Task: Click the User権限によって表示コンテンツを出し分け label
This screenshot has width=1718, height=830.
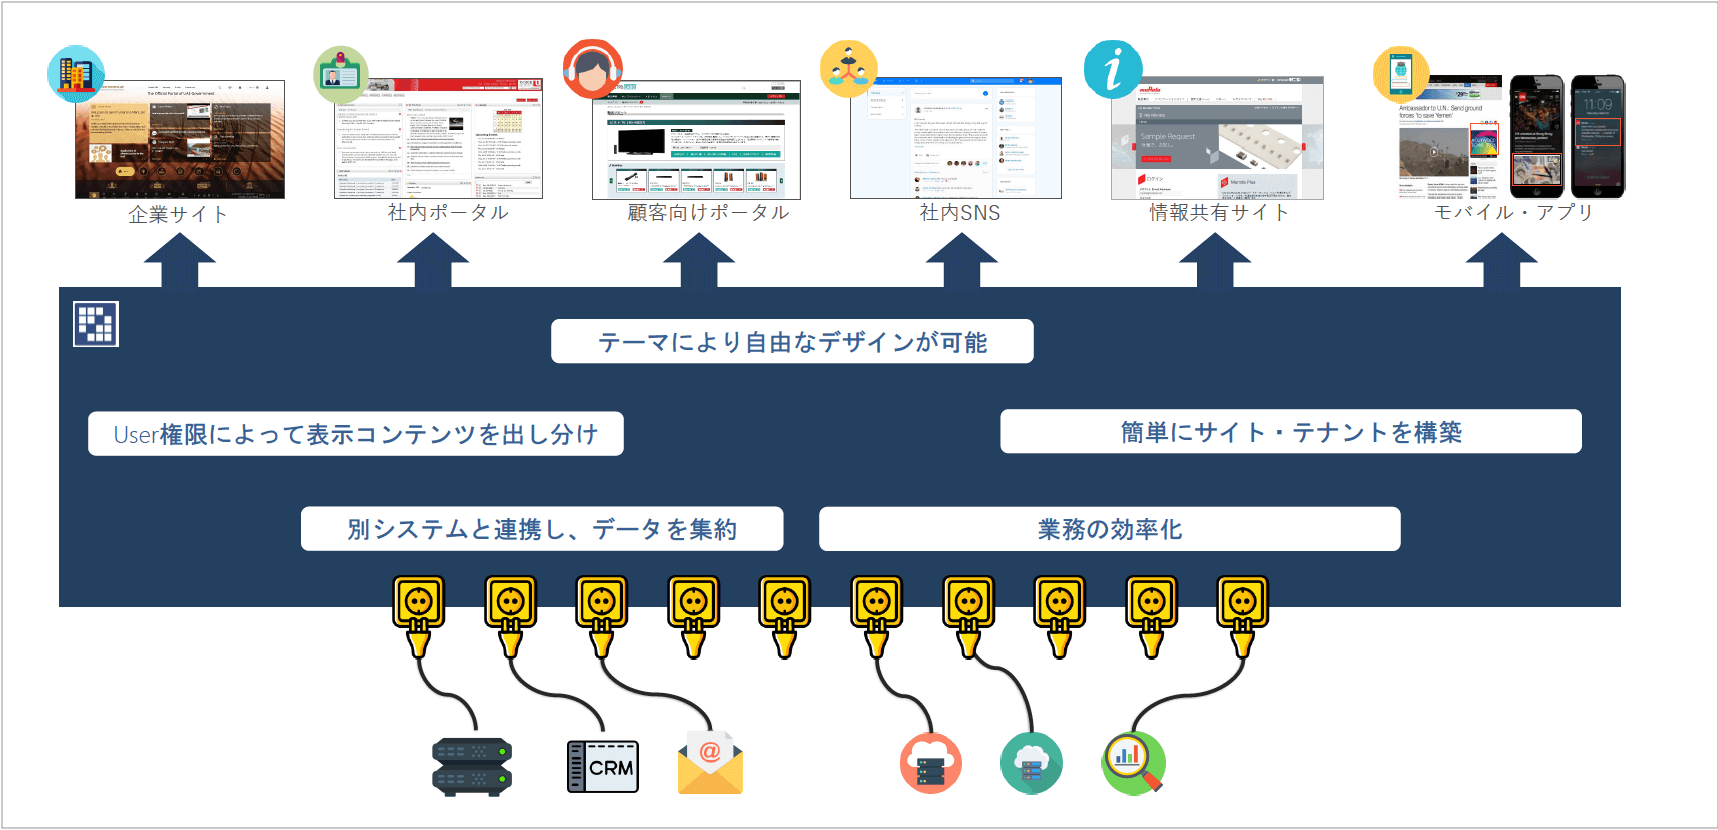Action: [356, 434]
